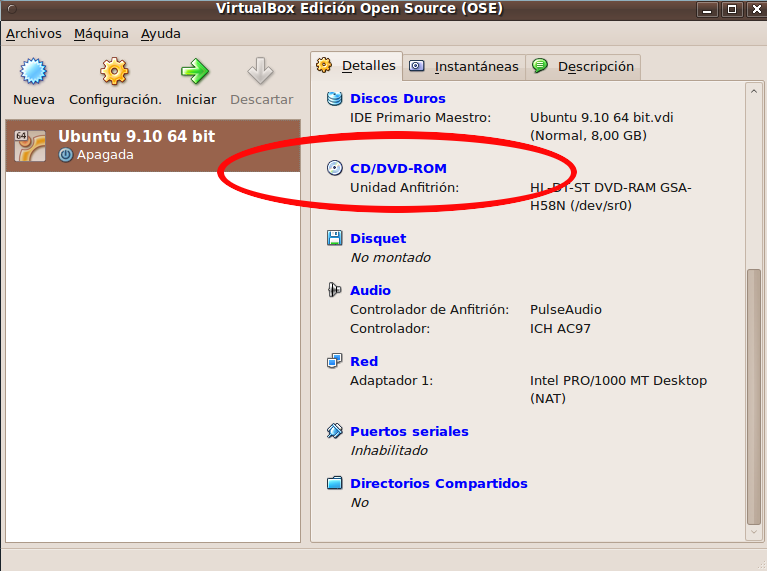
Task: Click the greyed Descartar down-arrow icon
Action: [x=260, y=71]
